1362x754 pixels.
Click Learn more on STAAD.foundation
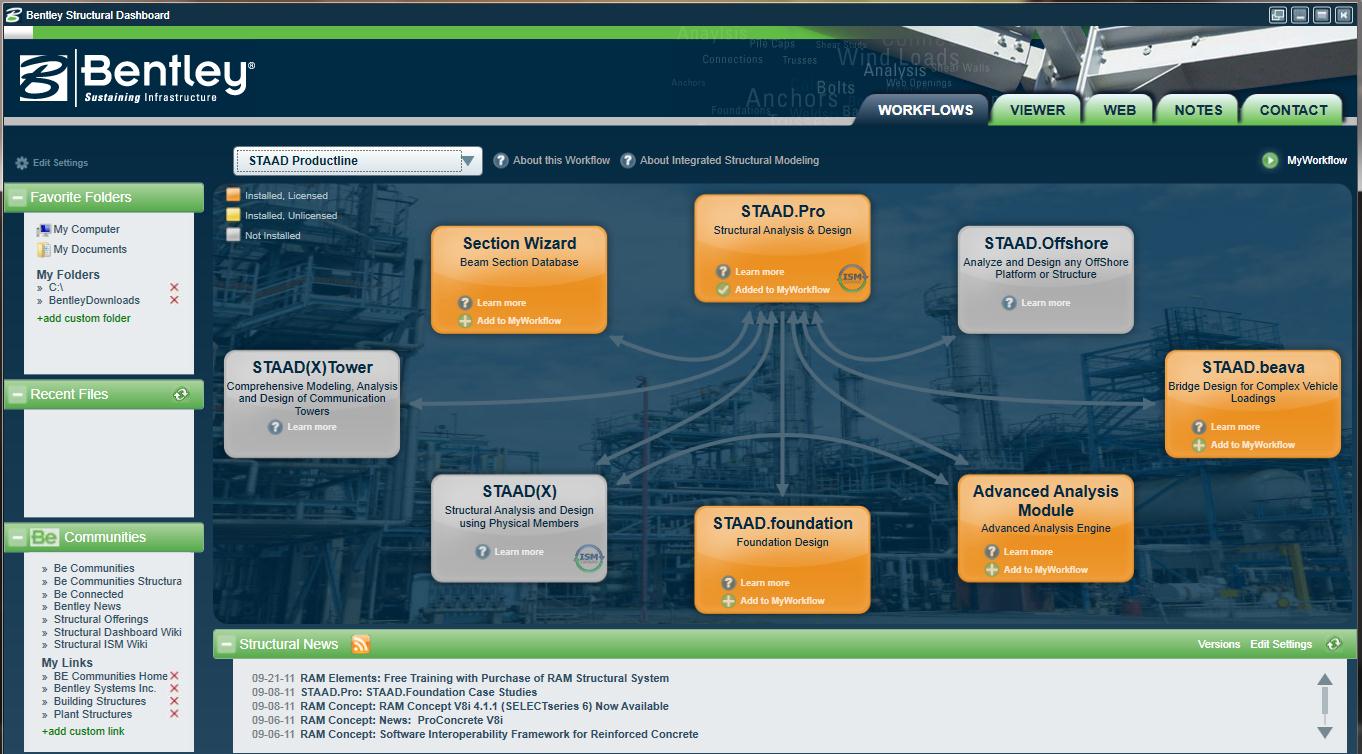coord(764,583)
